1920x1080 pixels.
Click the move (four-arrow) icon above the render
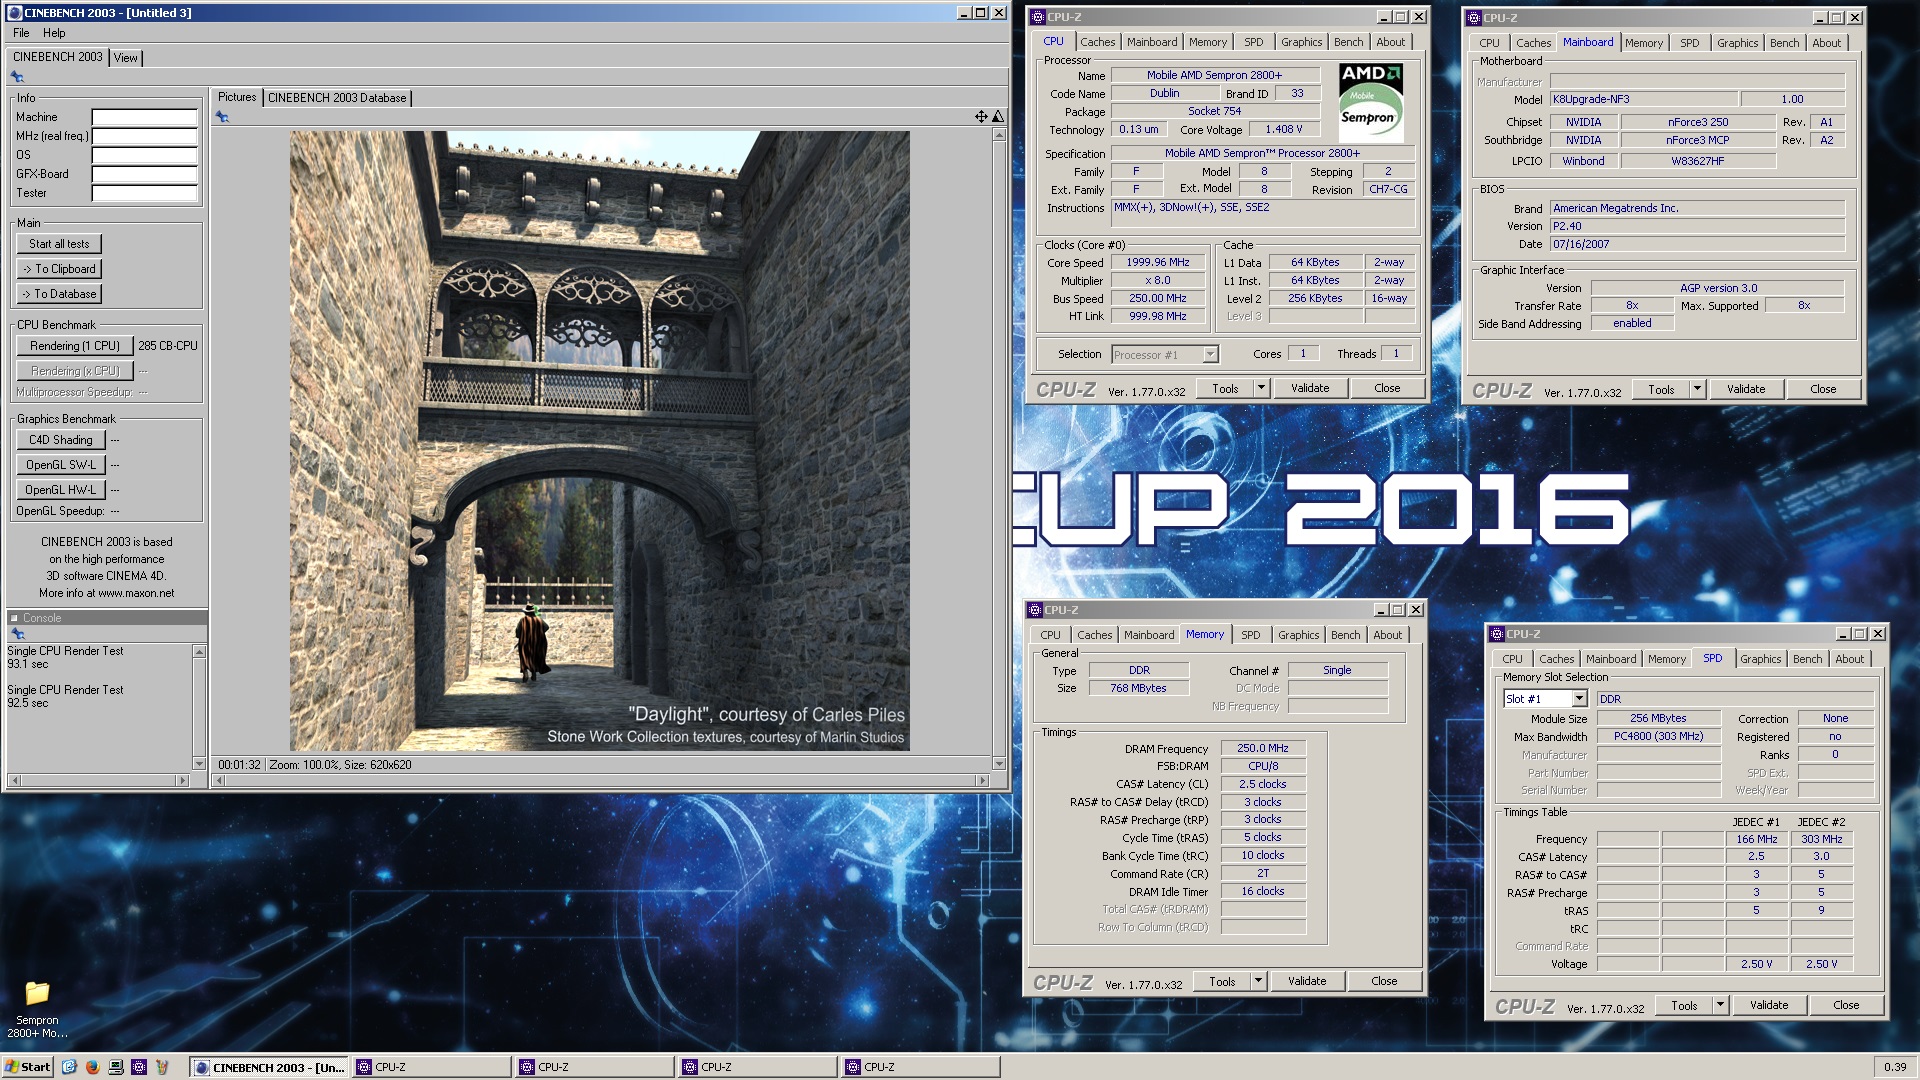coord(981,117)
